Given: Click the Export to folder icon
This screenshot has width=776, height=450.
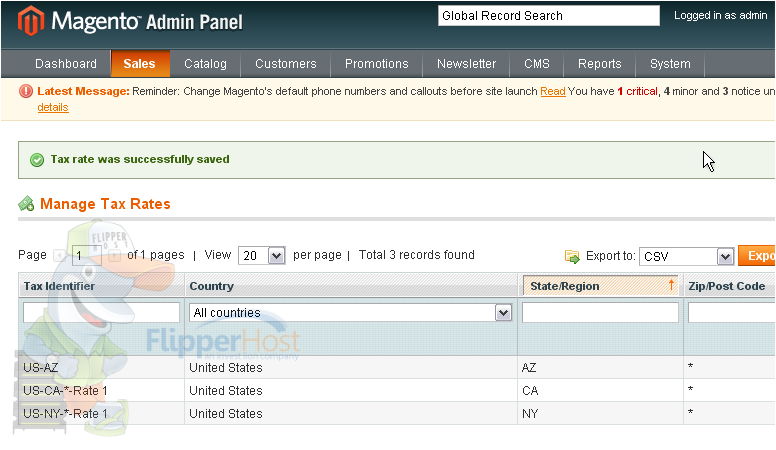Looking at the screenshot, I should (572, 256).
